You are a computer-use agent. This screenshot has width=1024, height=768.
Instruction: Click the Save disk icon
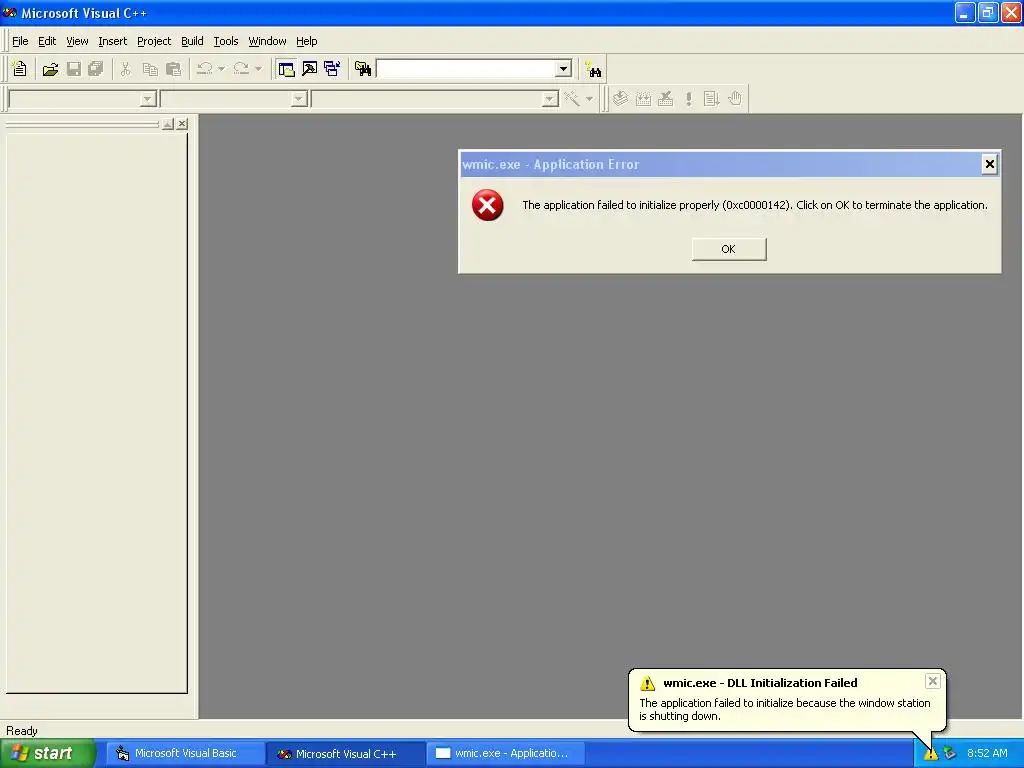(74, 69)
